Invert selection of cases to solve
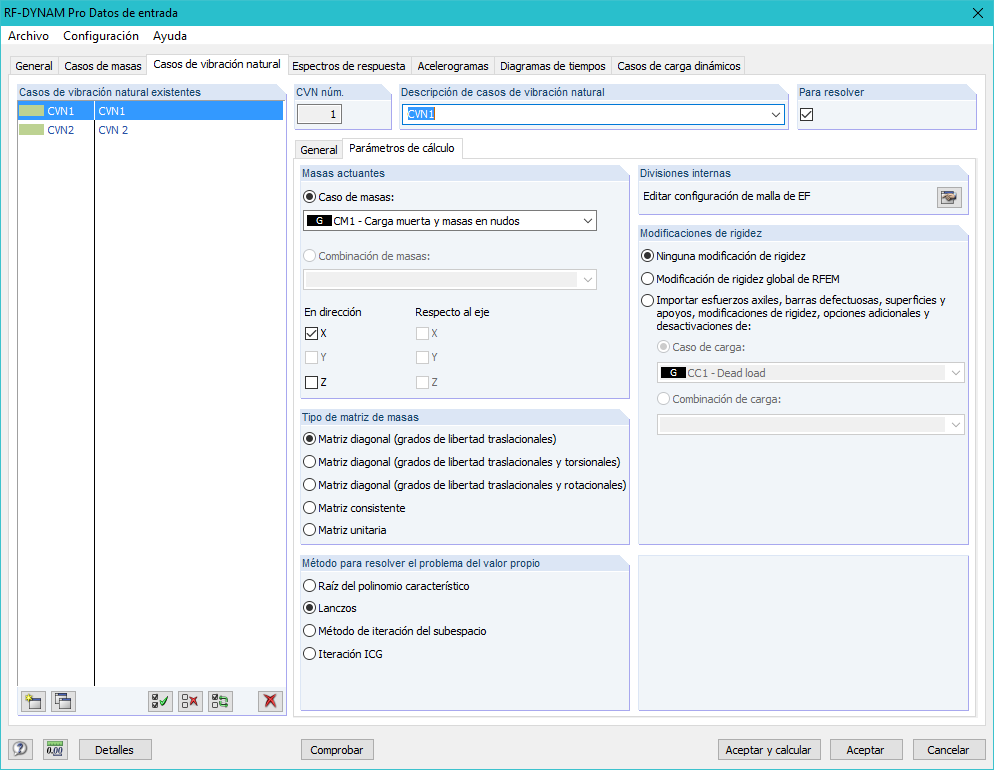994x770 pixels. click(221, 701)
